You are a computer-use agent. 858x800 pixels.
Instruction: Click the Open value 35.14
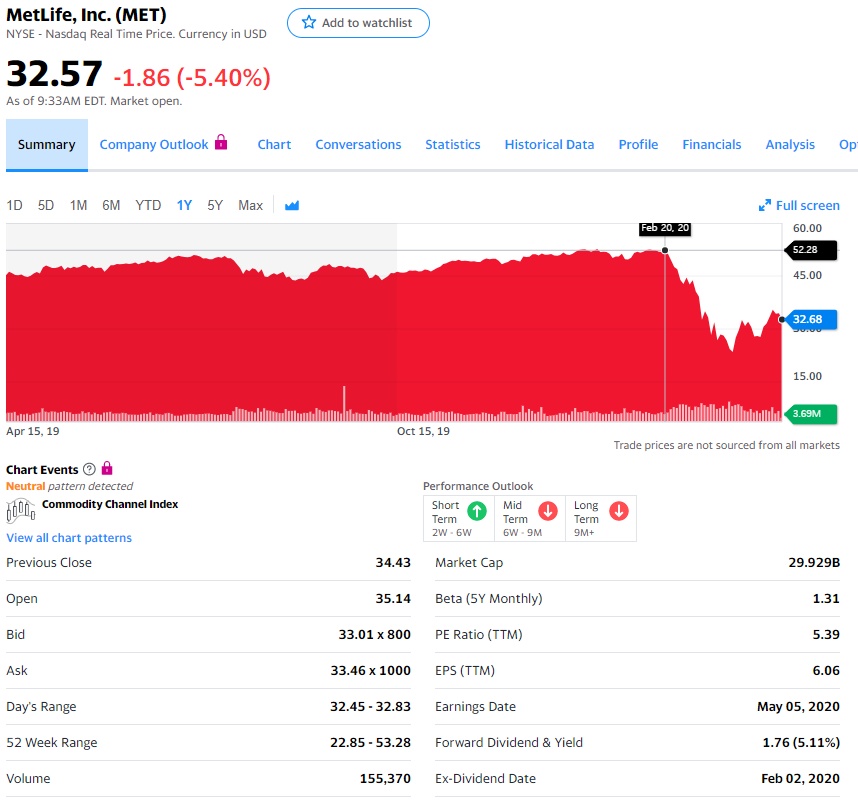coord(393,599)
